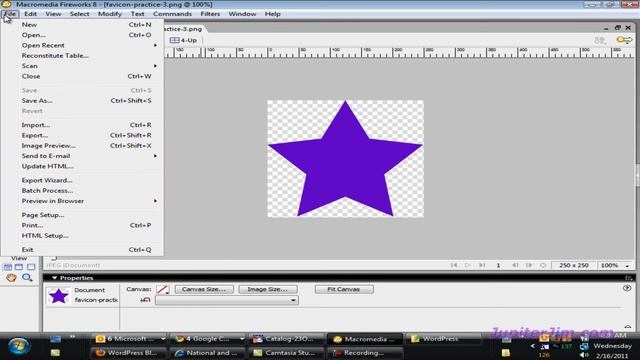Click the Windows Start orb

18,346
